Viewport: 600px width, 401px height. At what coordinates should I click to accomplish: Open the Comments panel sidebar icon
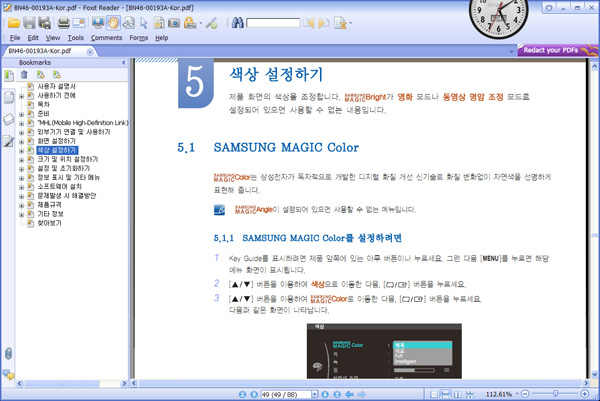(8, 374)
